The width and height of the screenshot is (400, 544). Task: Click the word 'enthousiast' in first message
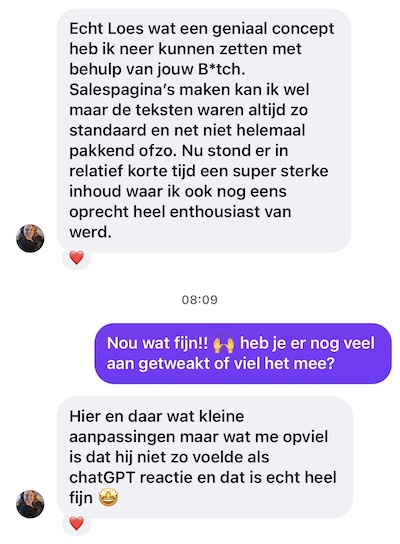click(218, 212)
